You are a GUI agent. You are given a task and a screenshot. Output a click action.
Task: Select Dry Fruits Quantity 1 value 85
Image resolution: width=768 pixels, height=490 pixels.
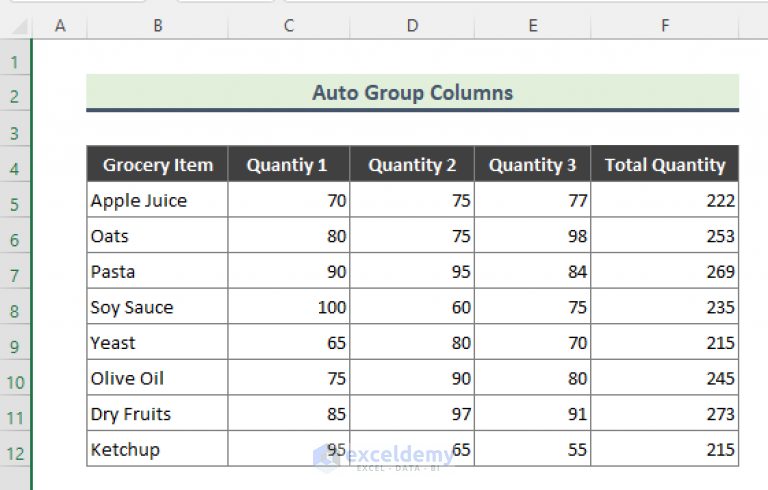click(289, 414)
